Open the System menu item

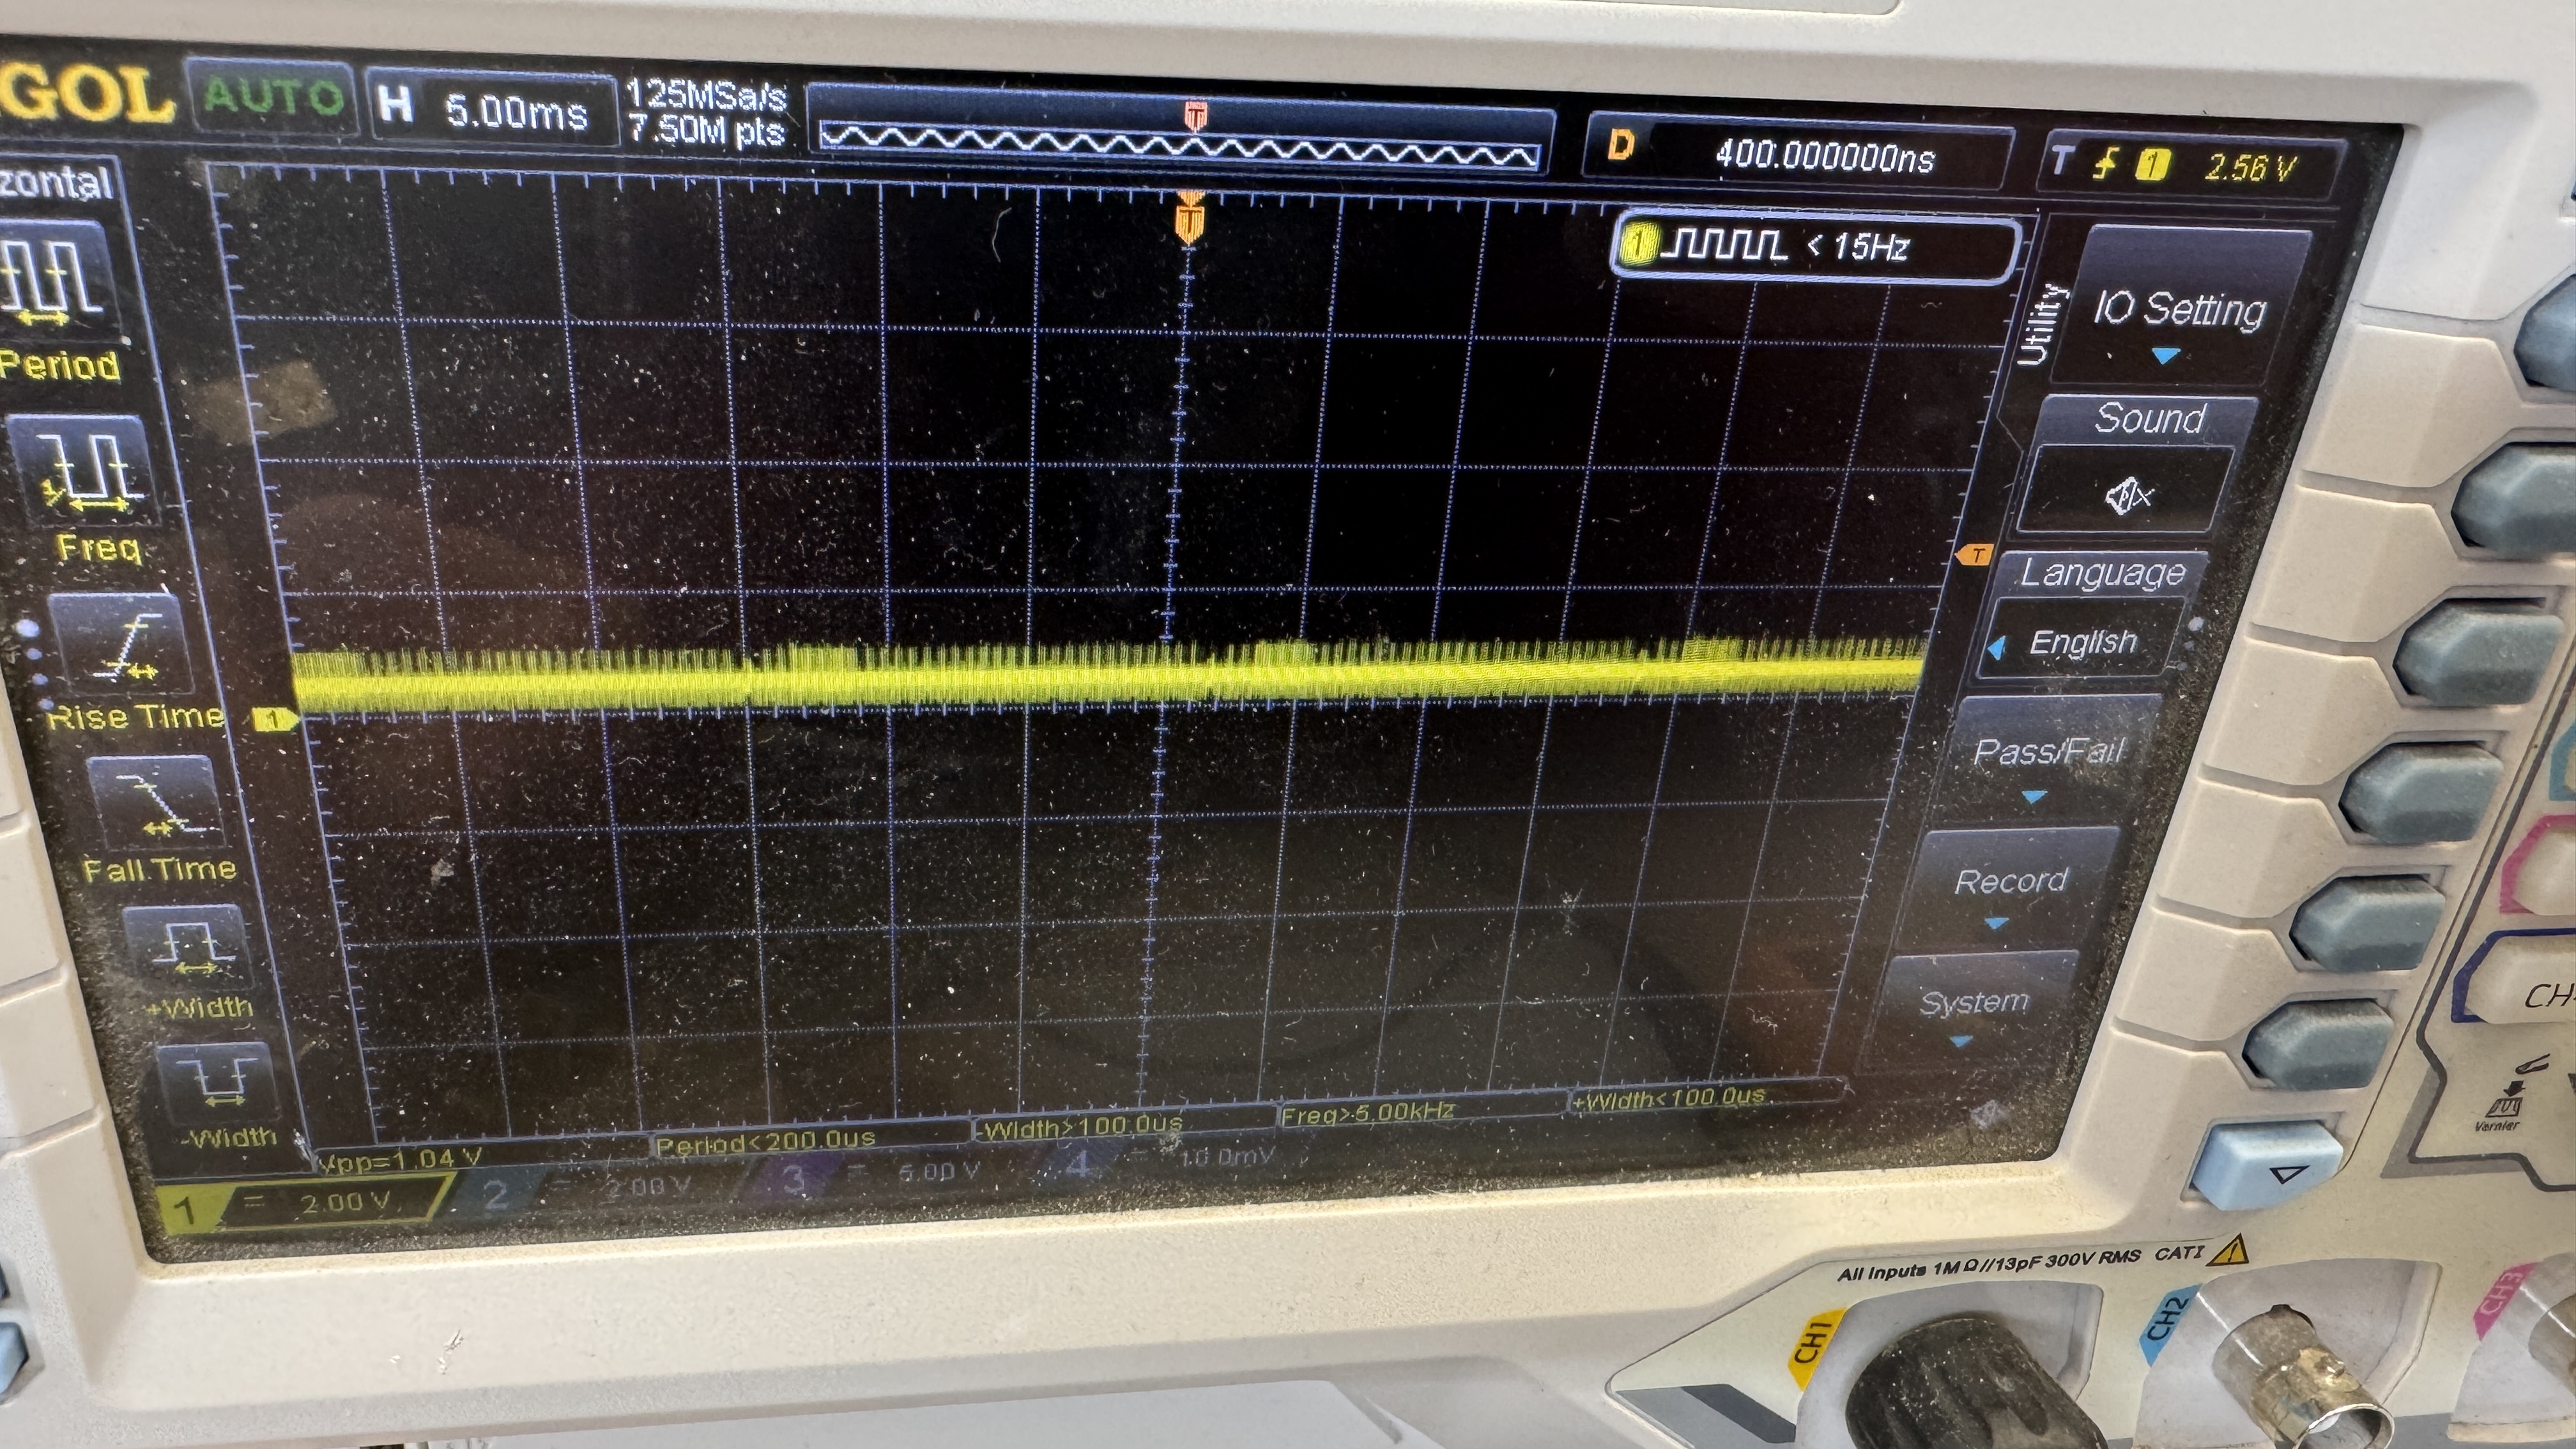(1974, 1003)
